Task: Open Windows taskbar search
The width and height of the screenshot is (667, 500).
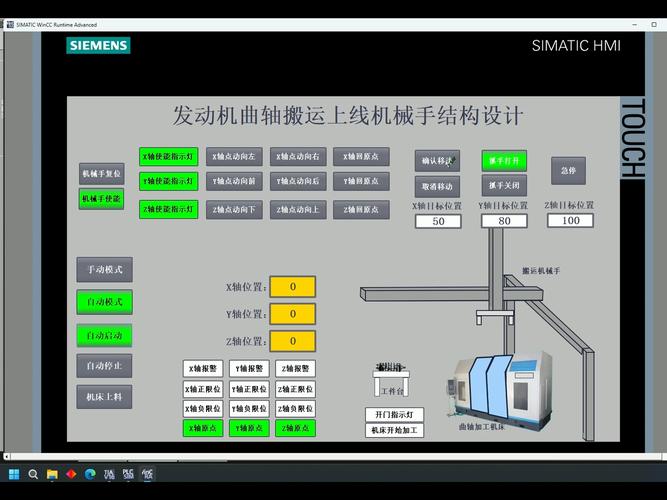Action: pos(33,474)
